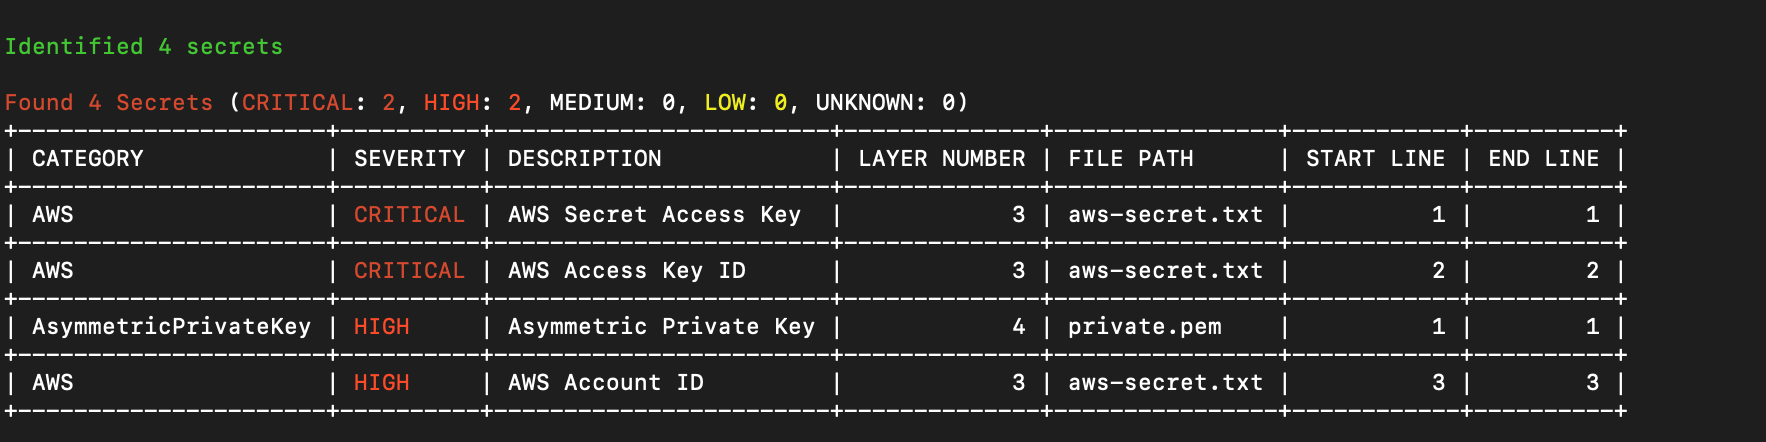Click the red 'Found 4 Secrets' text
Image resolution: width=1766 pixels, height=442 pixels.
pyautogui.click(x=108, y=103)
